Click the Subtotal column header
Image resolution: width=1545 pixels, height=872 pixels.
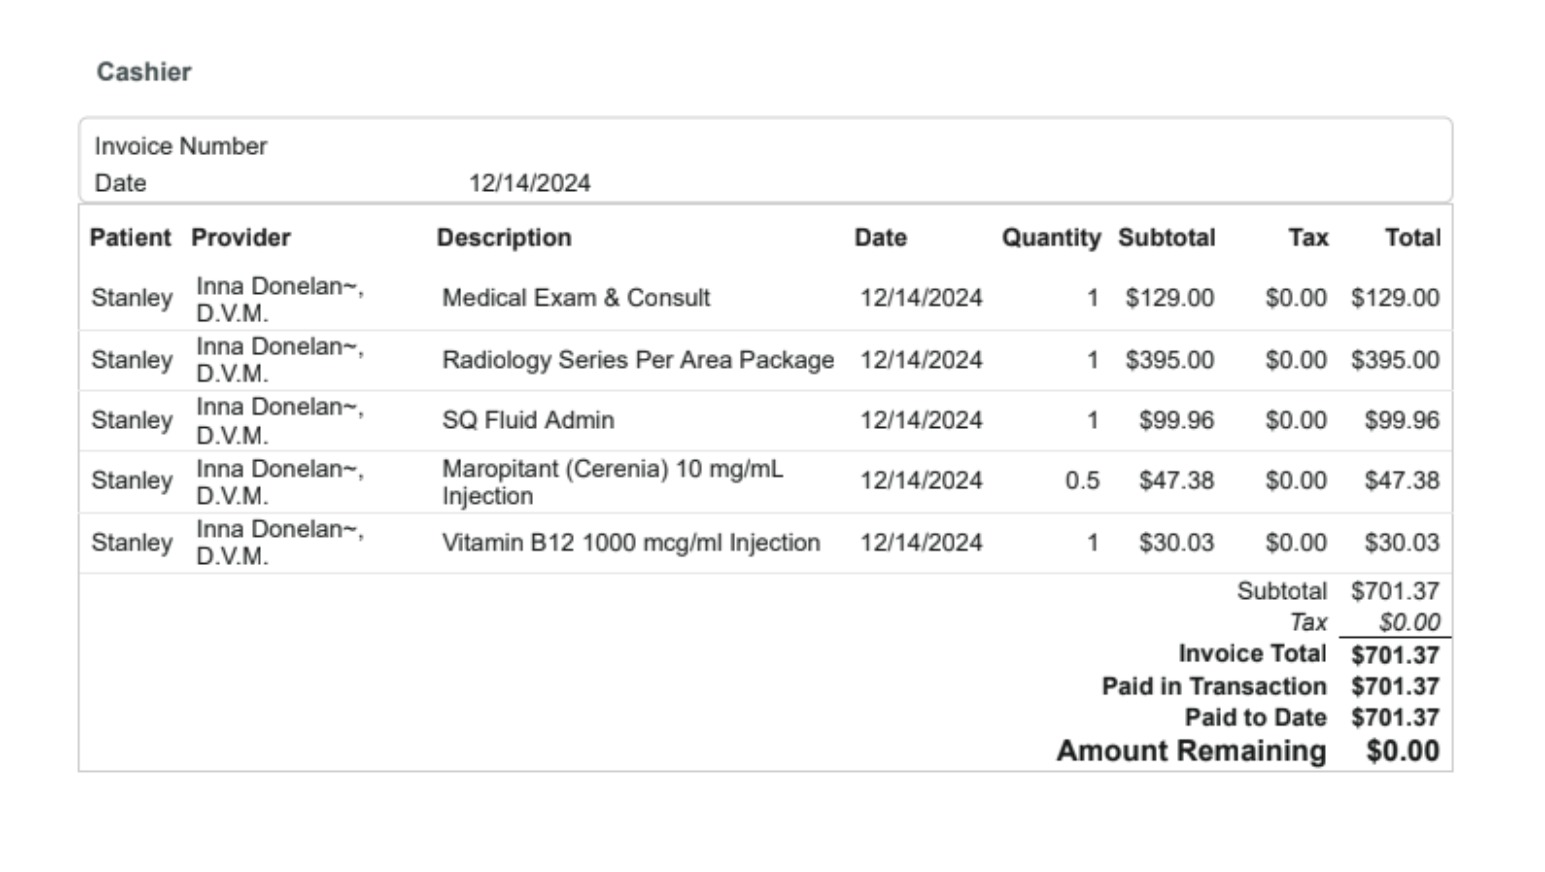(x=1166, y=238)
